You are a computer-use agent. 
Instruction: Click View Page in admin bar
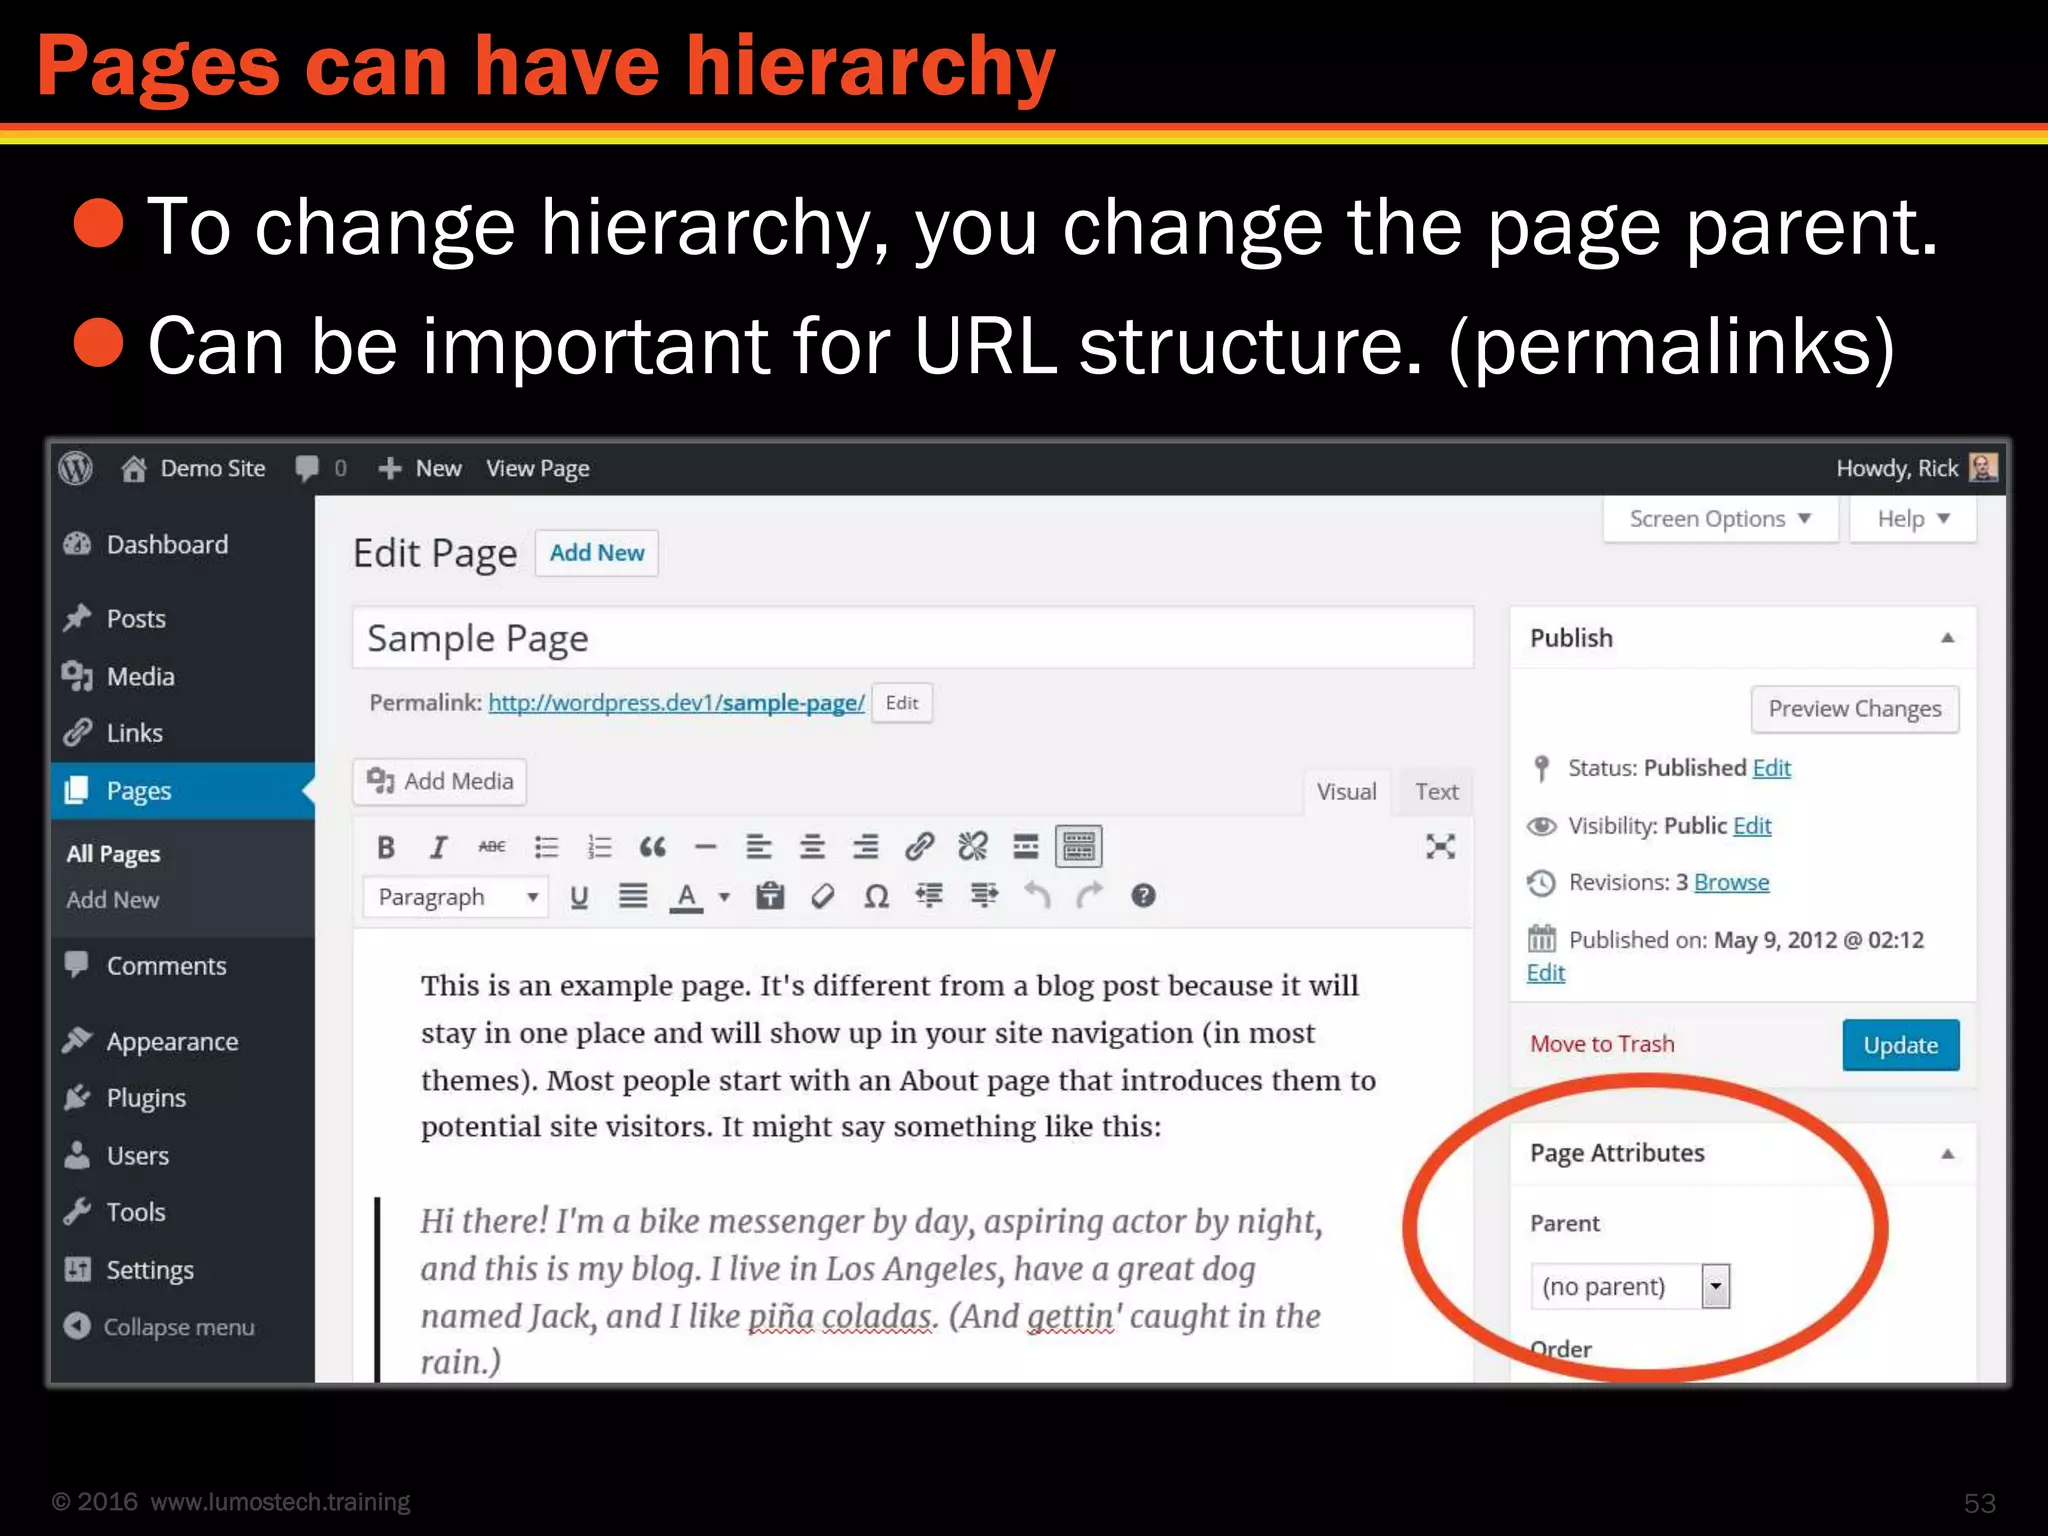[538, 468]
